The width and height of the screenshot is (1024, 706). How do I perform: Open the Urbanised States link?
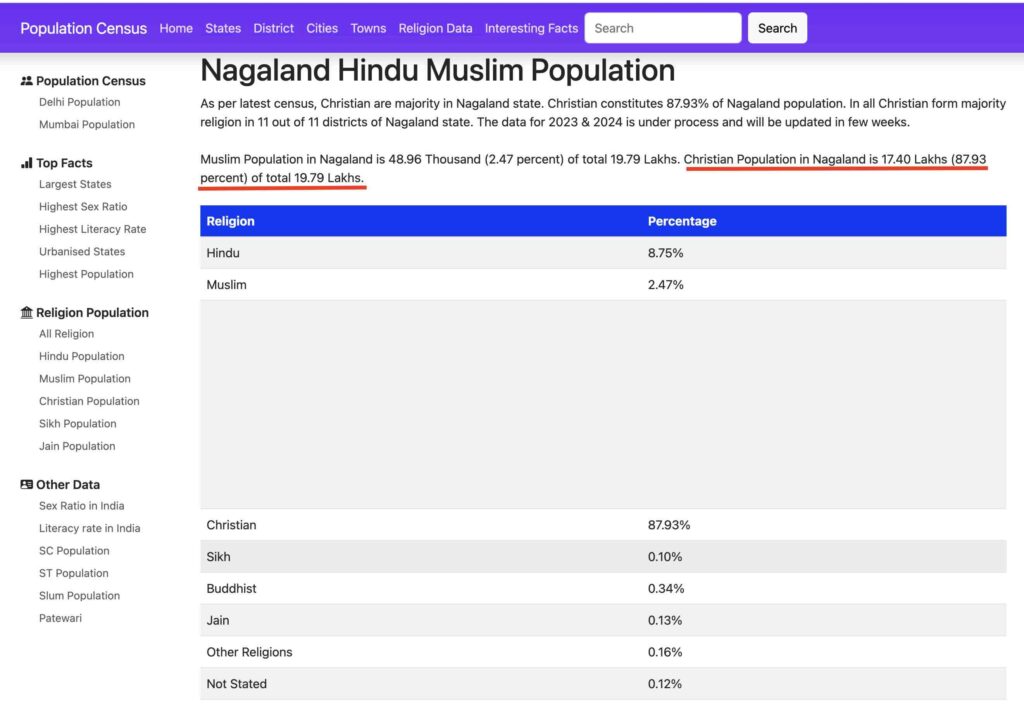click(82, 251)
